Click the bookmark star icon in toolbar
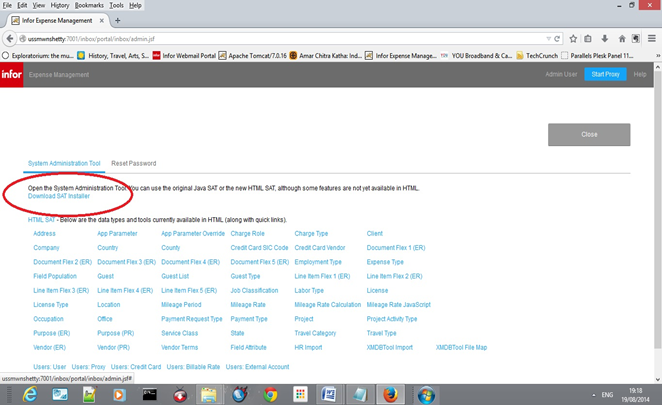 (572, 38)
